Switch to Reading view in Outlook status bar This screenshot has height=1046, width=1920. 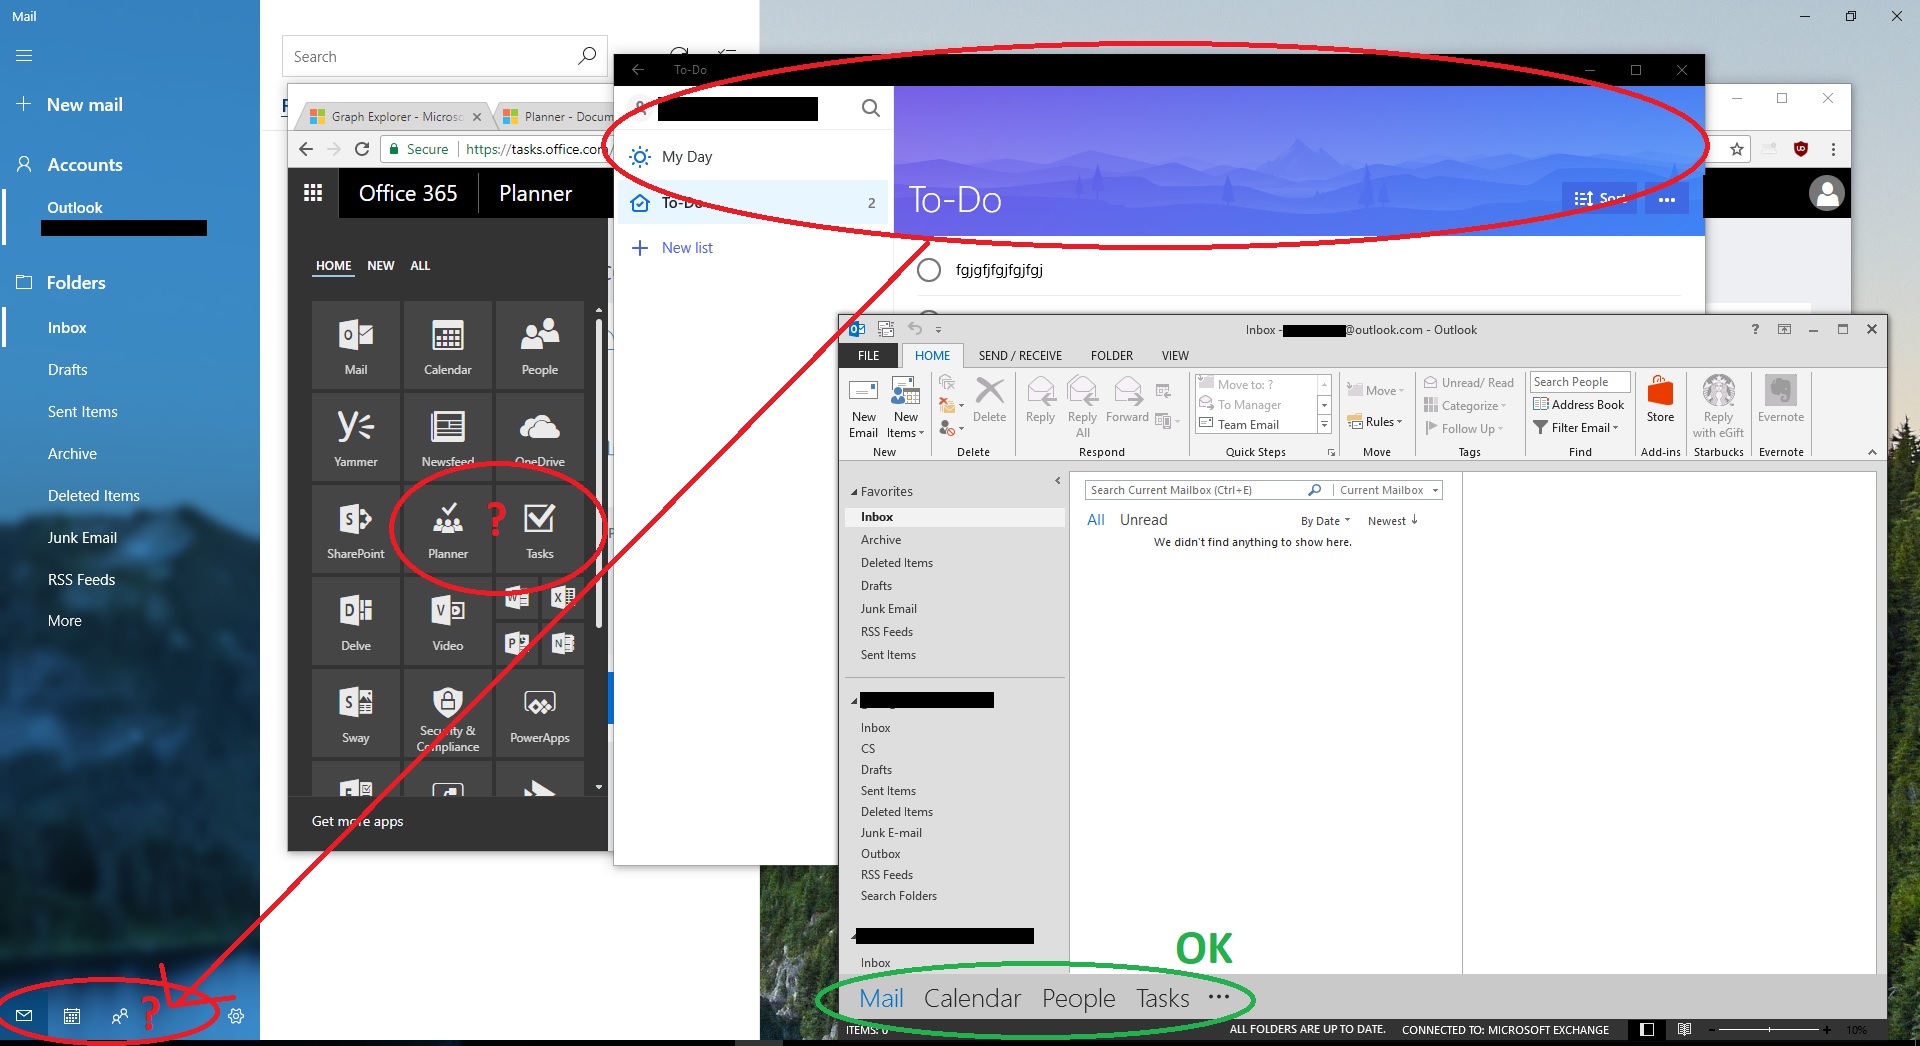(x=1685, y=1030)
